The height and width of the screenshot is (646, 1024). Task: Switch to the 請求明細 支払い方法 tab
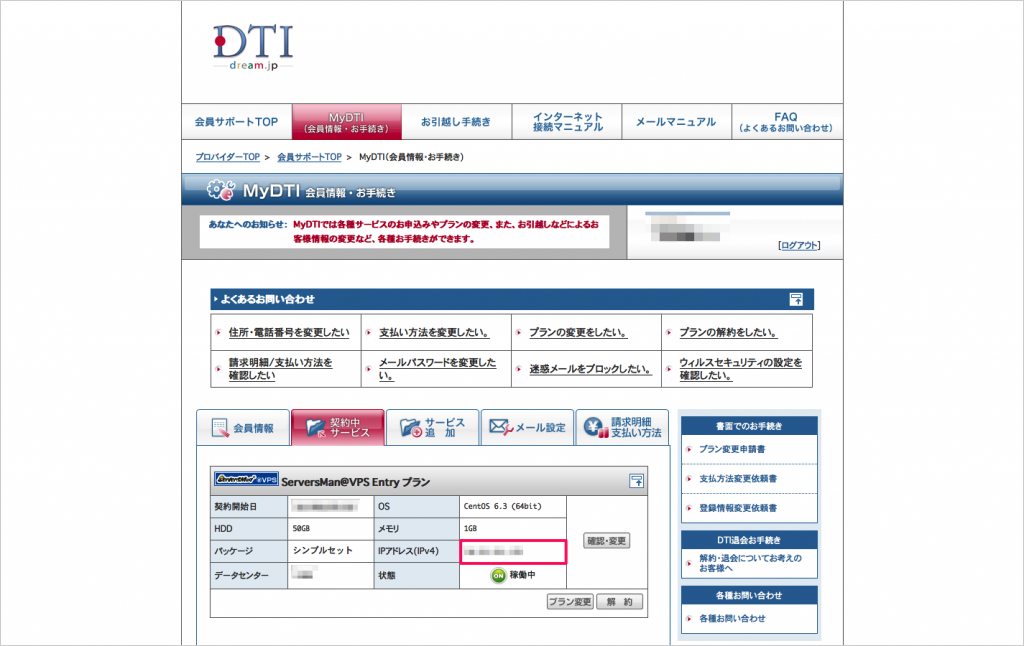tap(622, 428)
